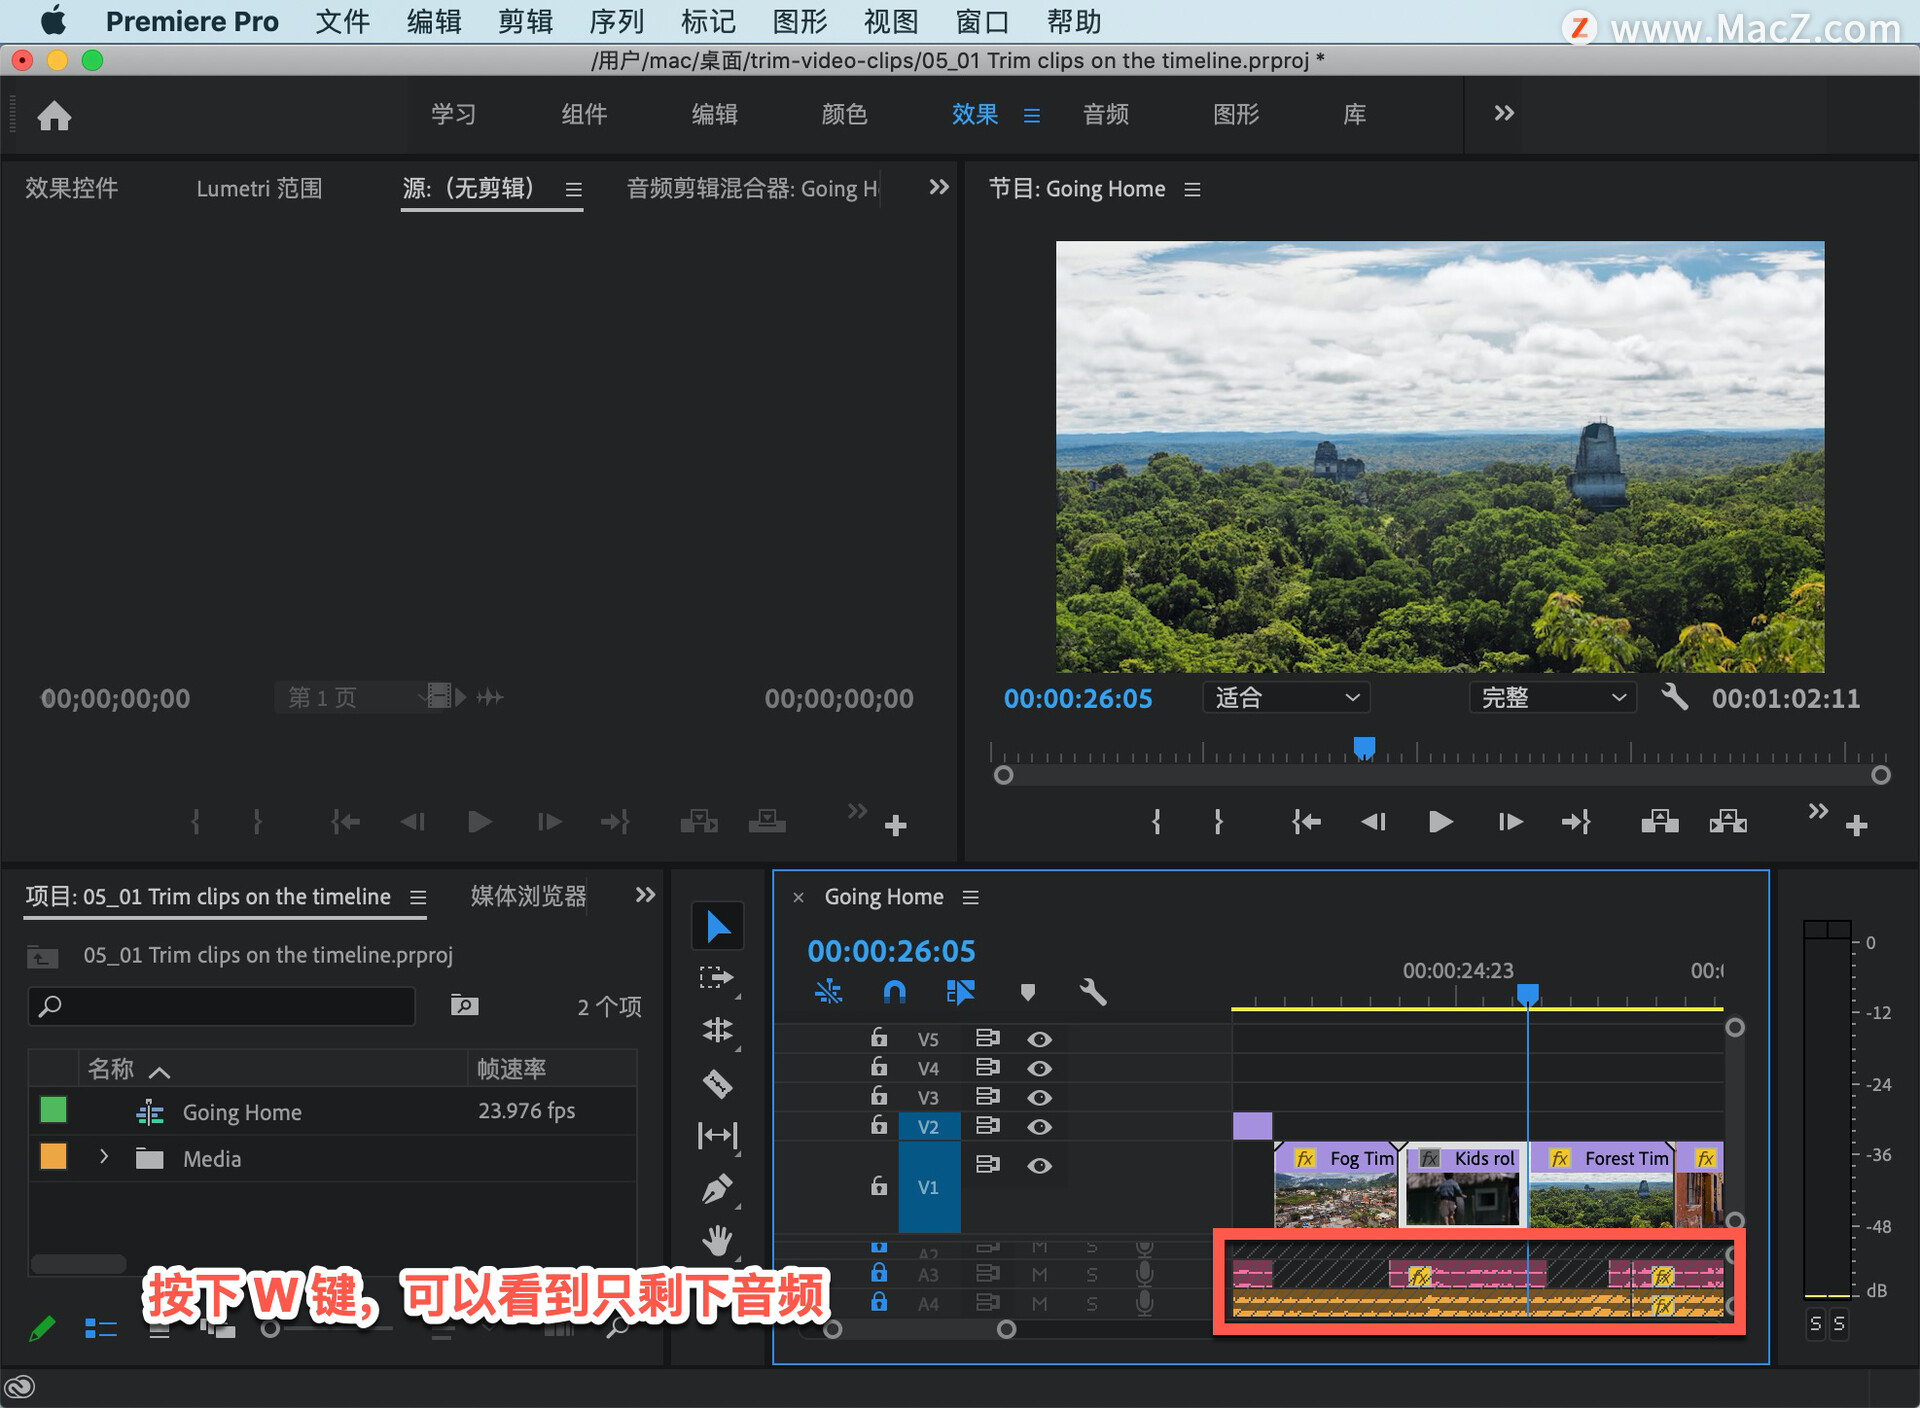Click the project search field
1920x1408 pixels.
222,1006
